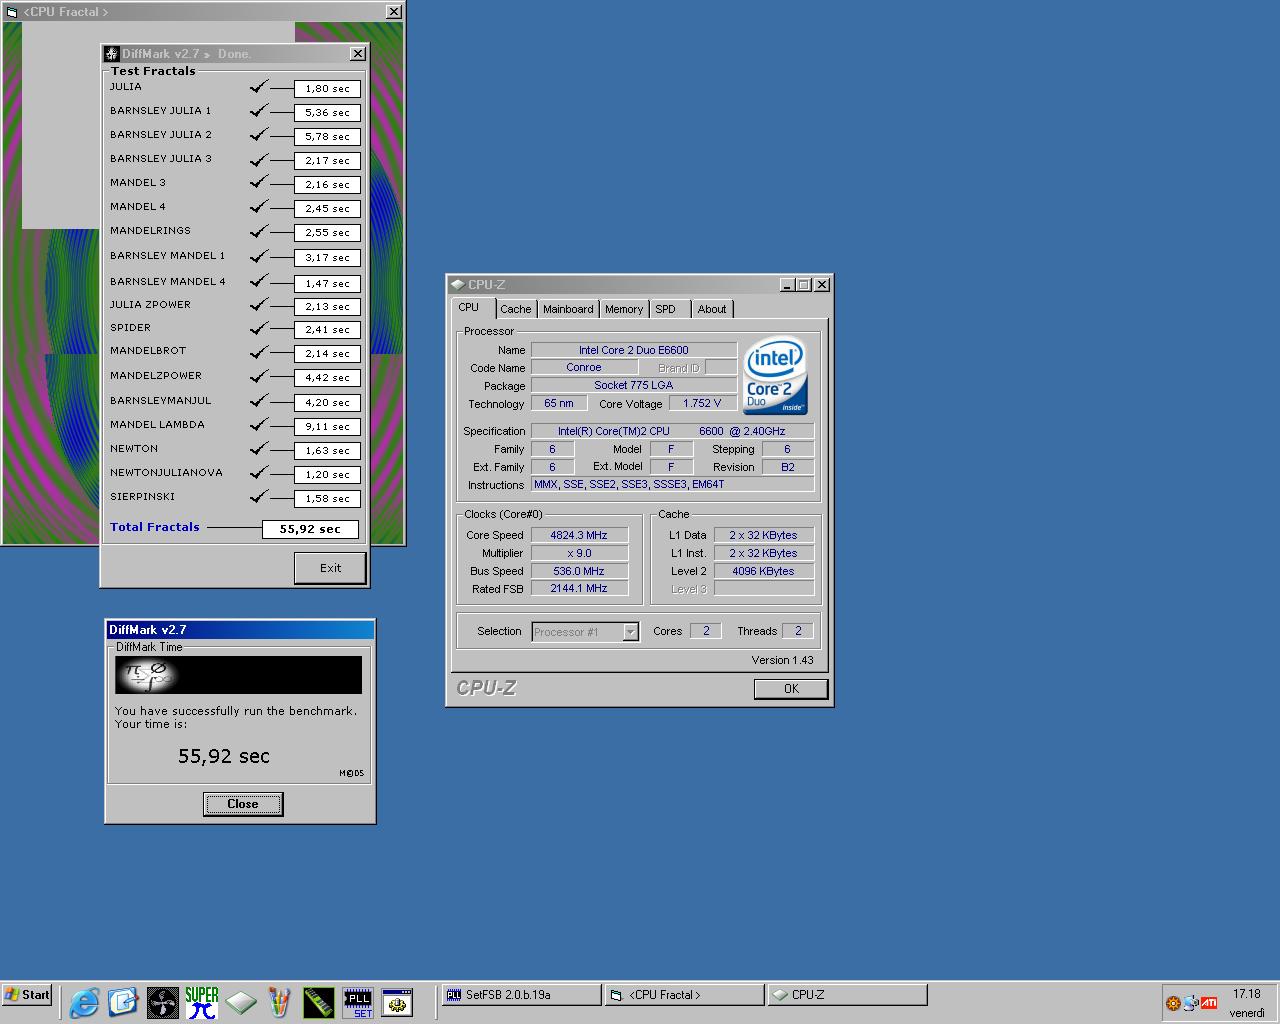
Task: Click the Bus Speed 536.0 MHz value
Action: tap(579, 571)
